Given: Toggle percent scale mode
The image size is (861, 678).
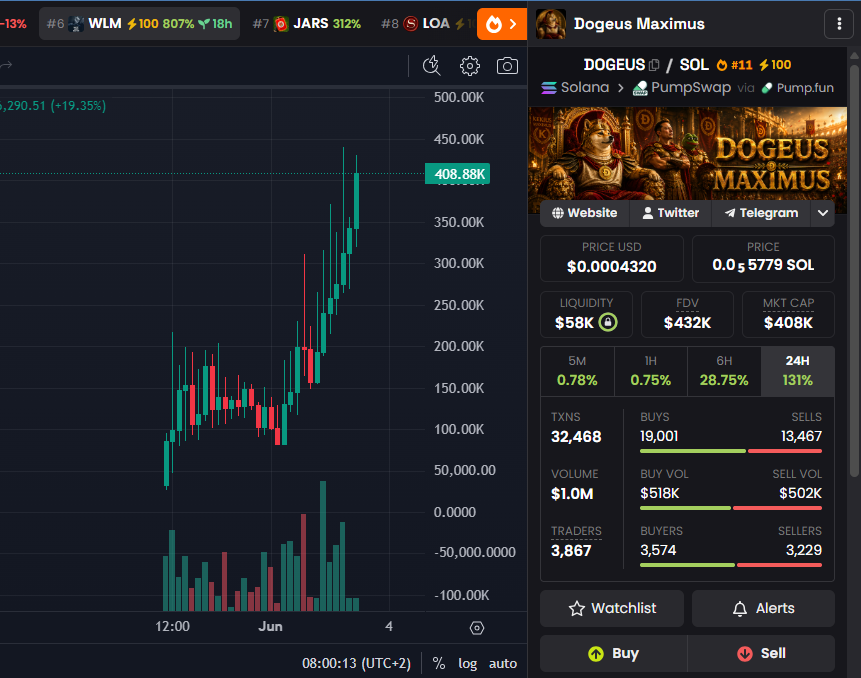Looking at the screenshot, I should (x=439, y=663).
